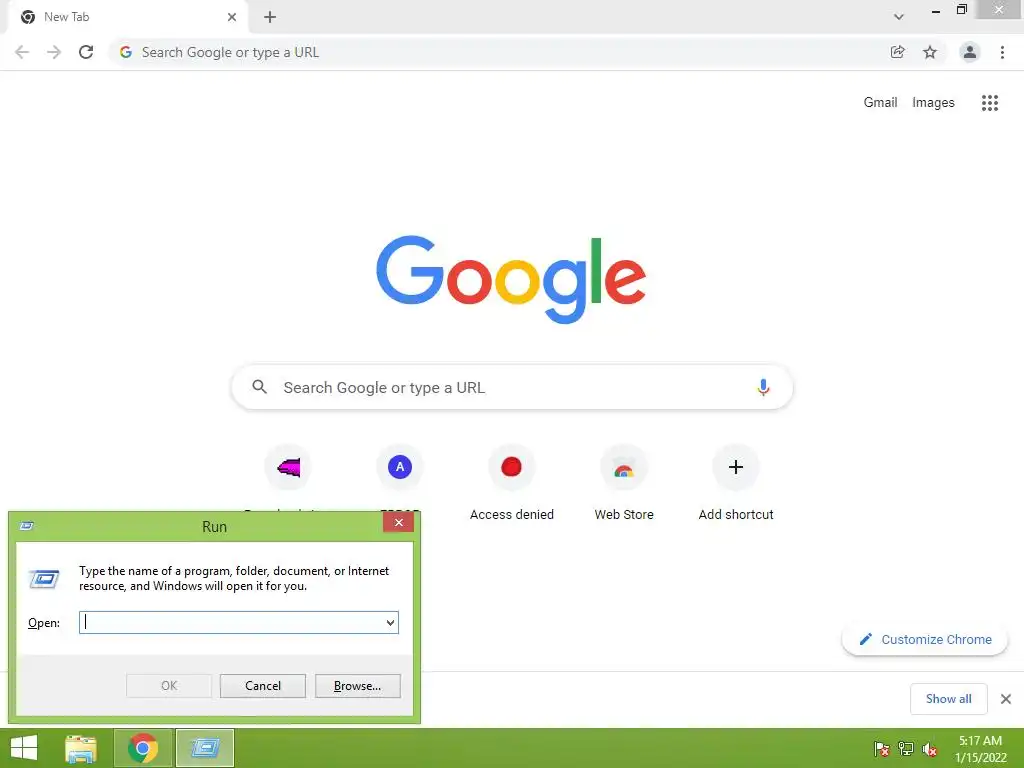Click the Run dialog title icon

27,526
